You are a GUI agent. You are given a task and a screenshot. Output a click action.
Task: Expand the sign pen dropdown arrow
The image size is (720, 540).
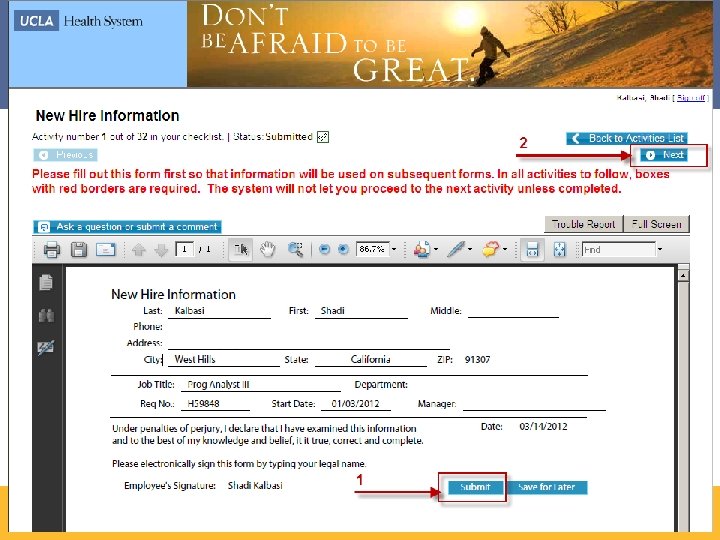[x=470, y=249]
